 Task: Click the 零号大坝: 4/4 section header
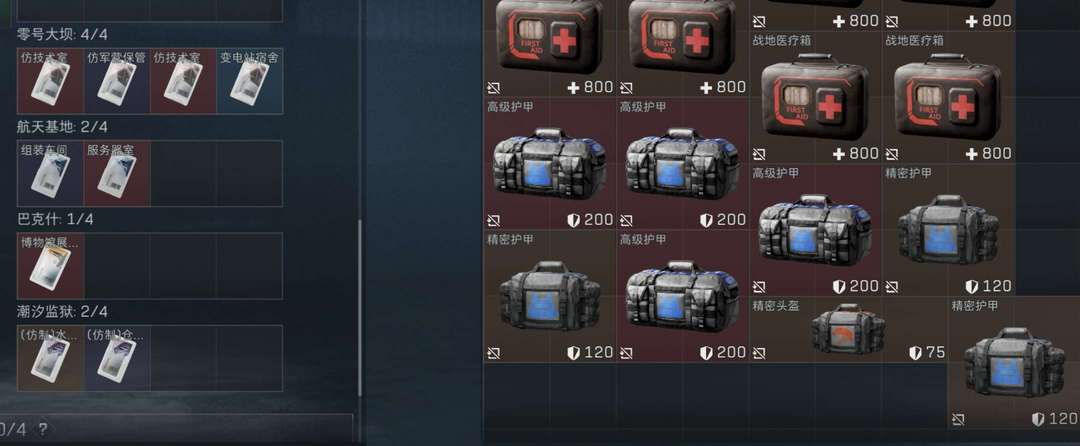(x=62, y=34)
